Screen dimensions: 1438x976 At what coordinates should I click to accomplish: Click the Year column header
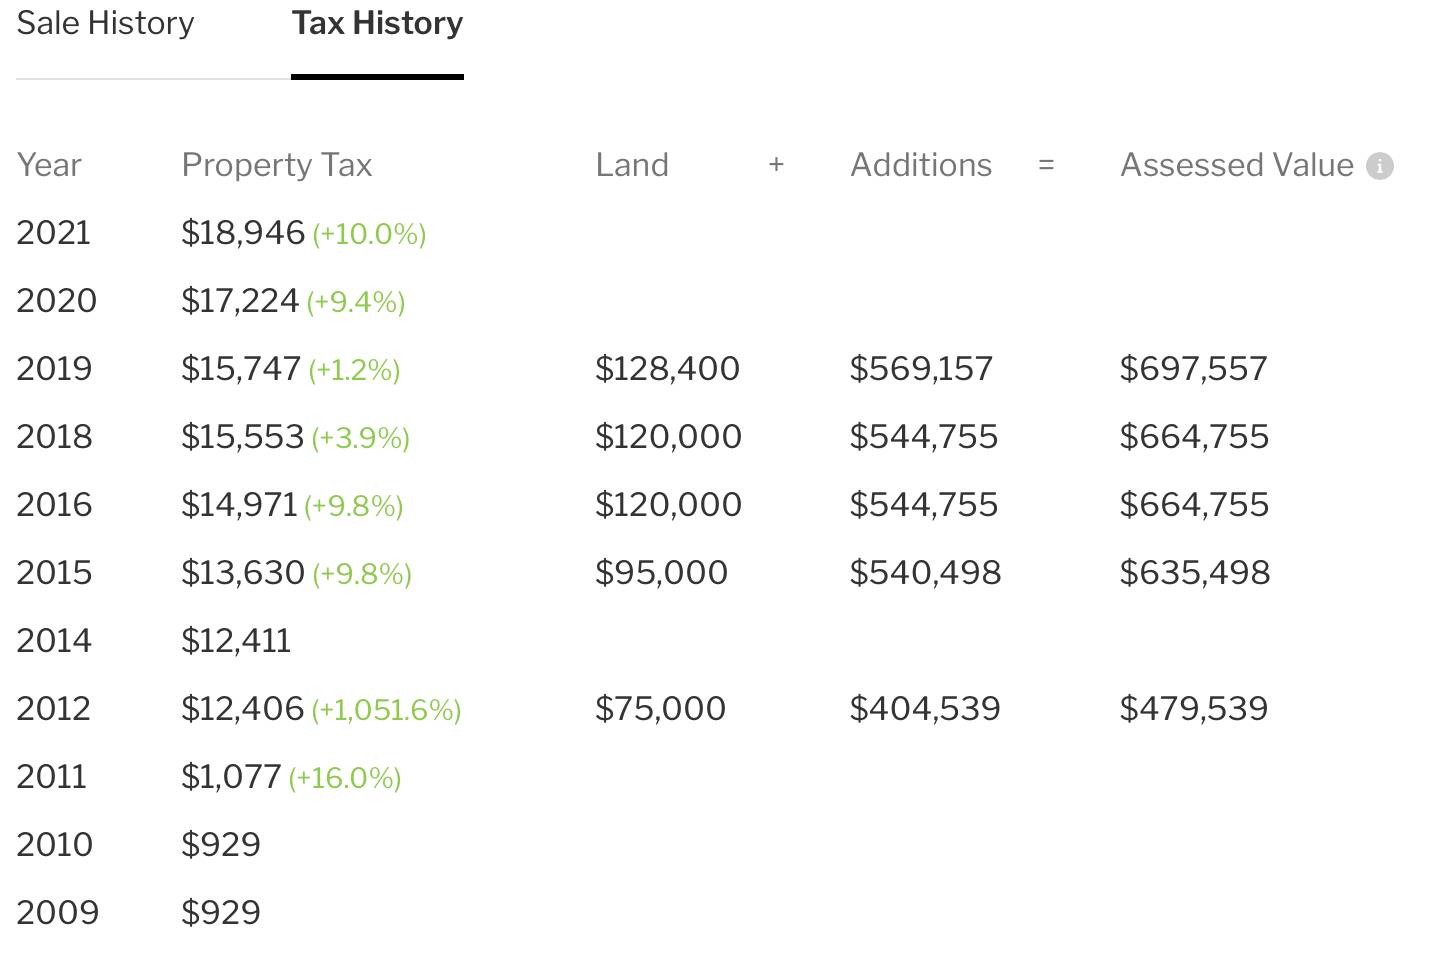coord(49,165)
